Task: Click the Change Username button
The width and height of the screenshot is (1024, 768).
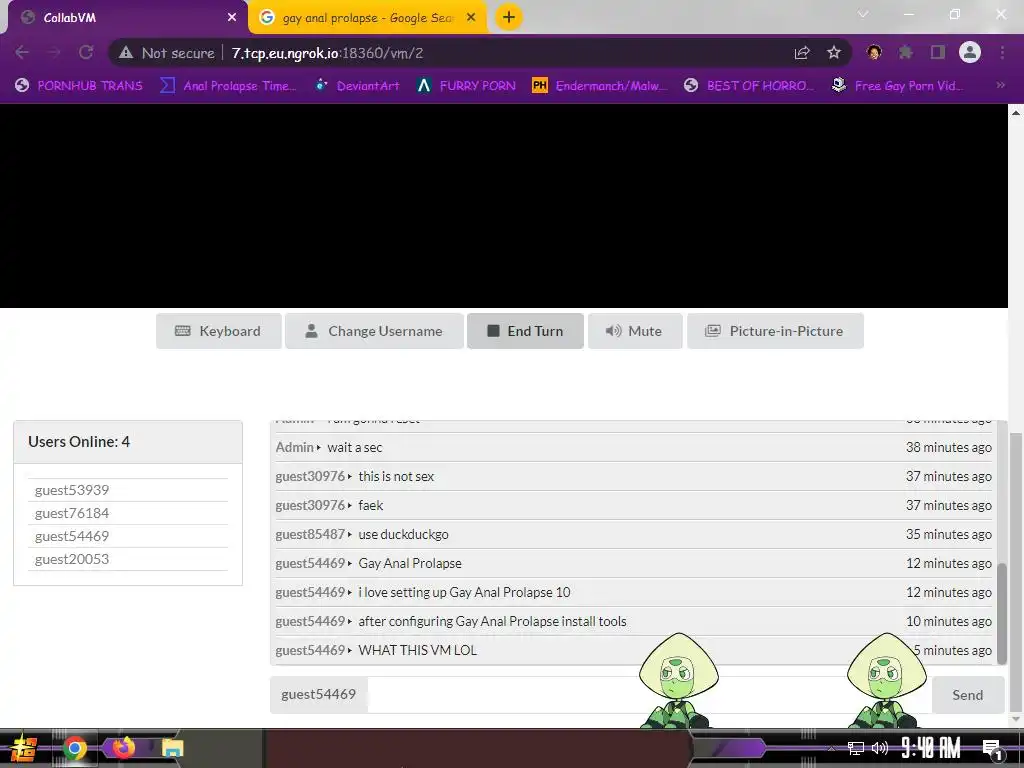Action: [374, 331]
